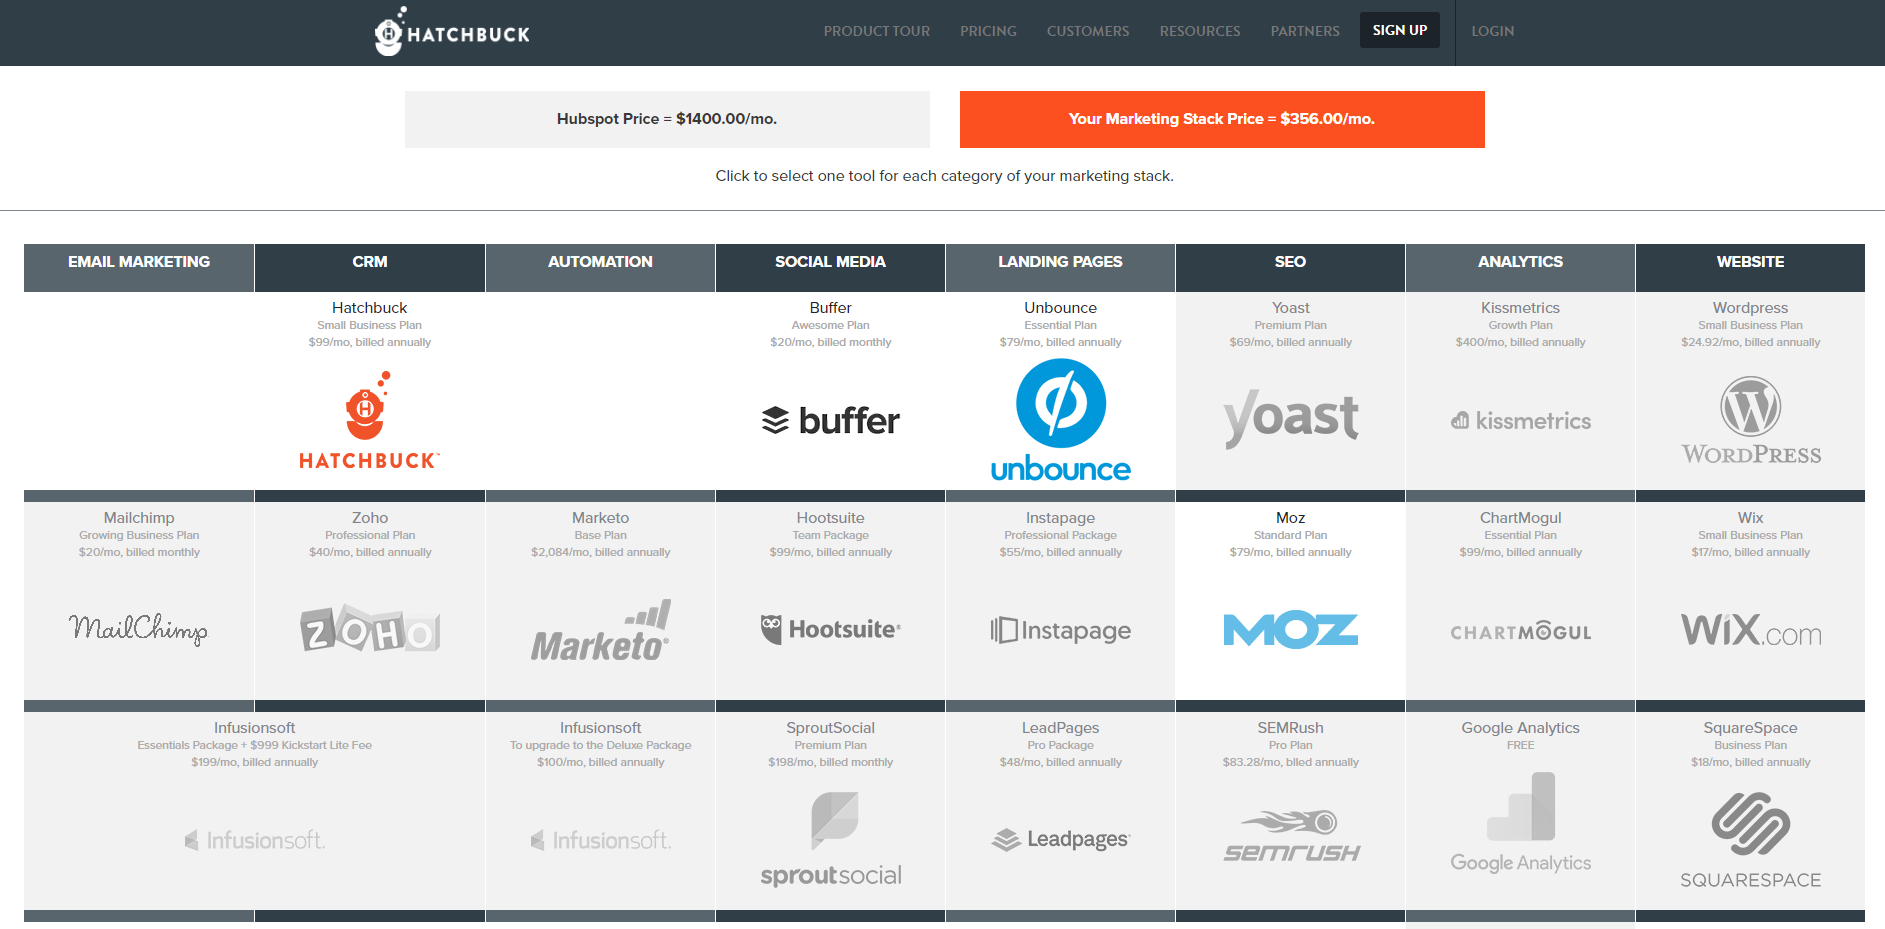
Task: Go to the Customers page
Action: tap(1088, 31)
